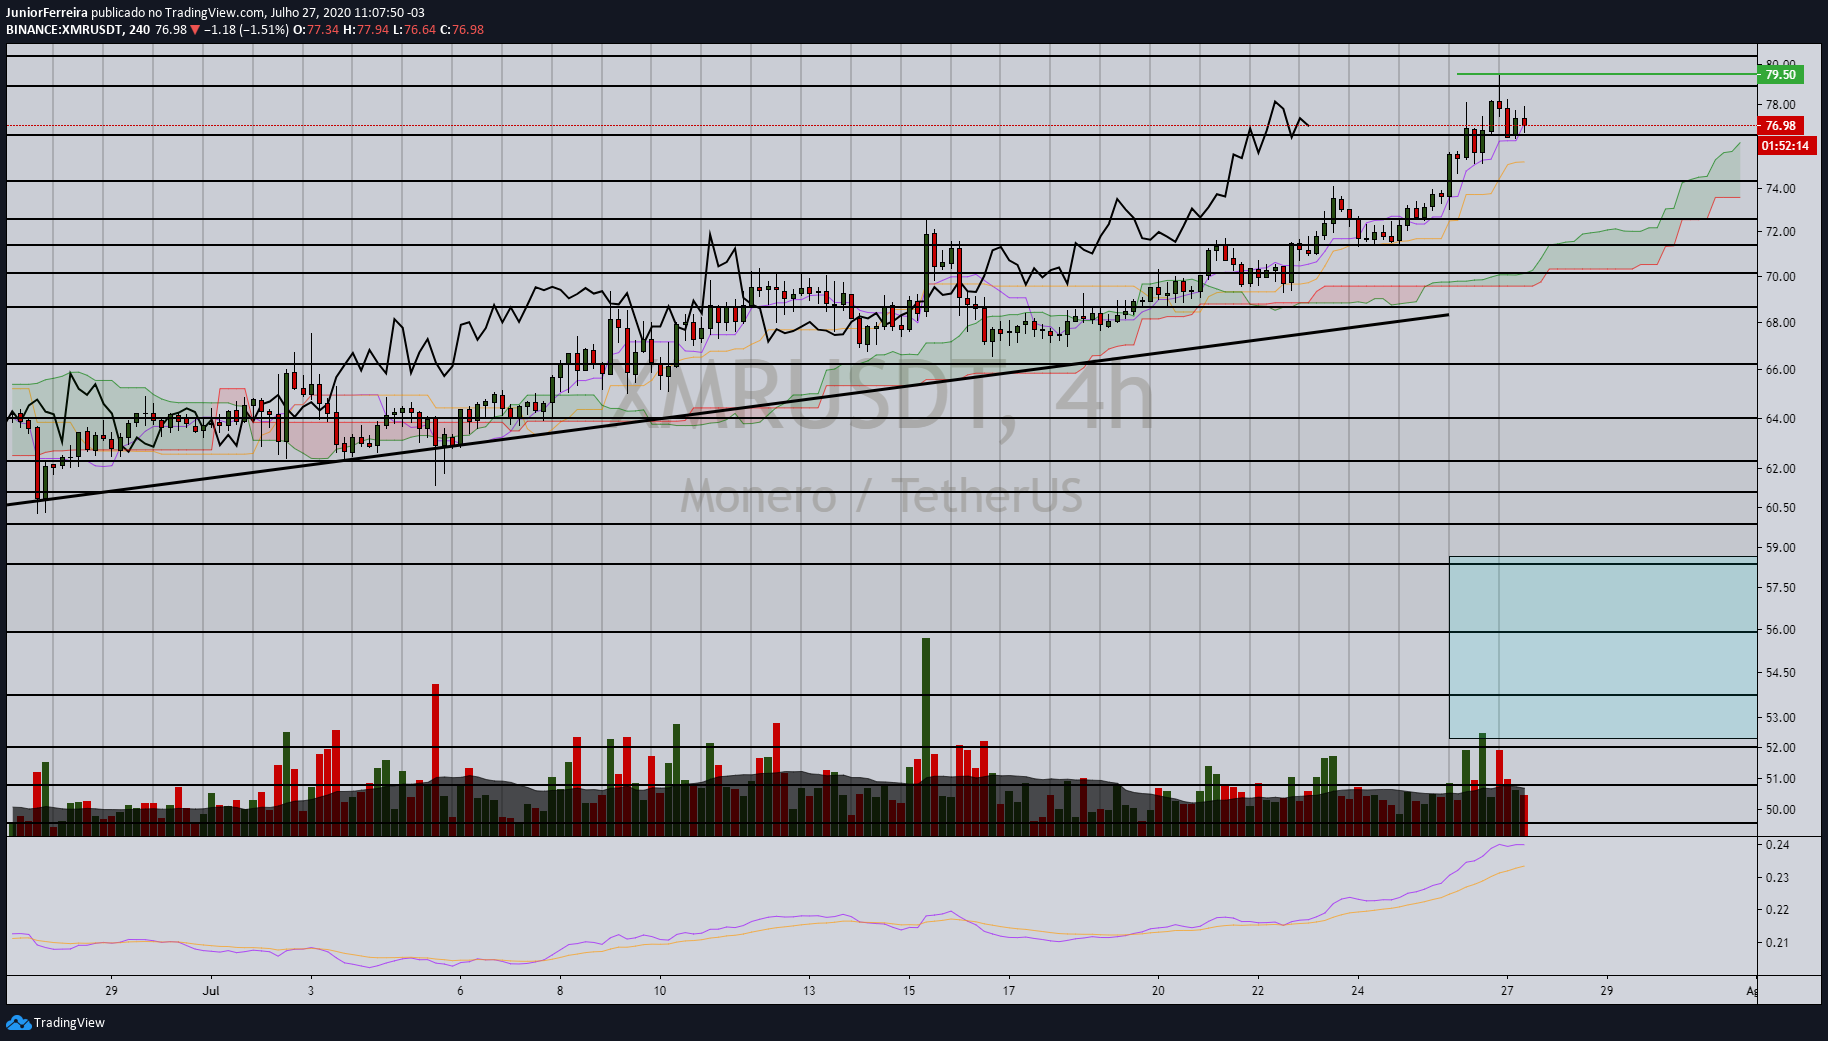
Task: Click the '27' date axis label
Action: [1507, 991]
